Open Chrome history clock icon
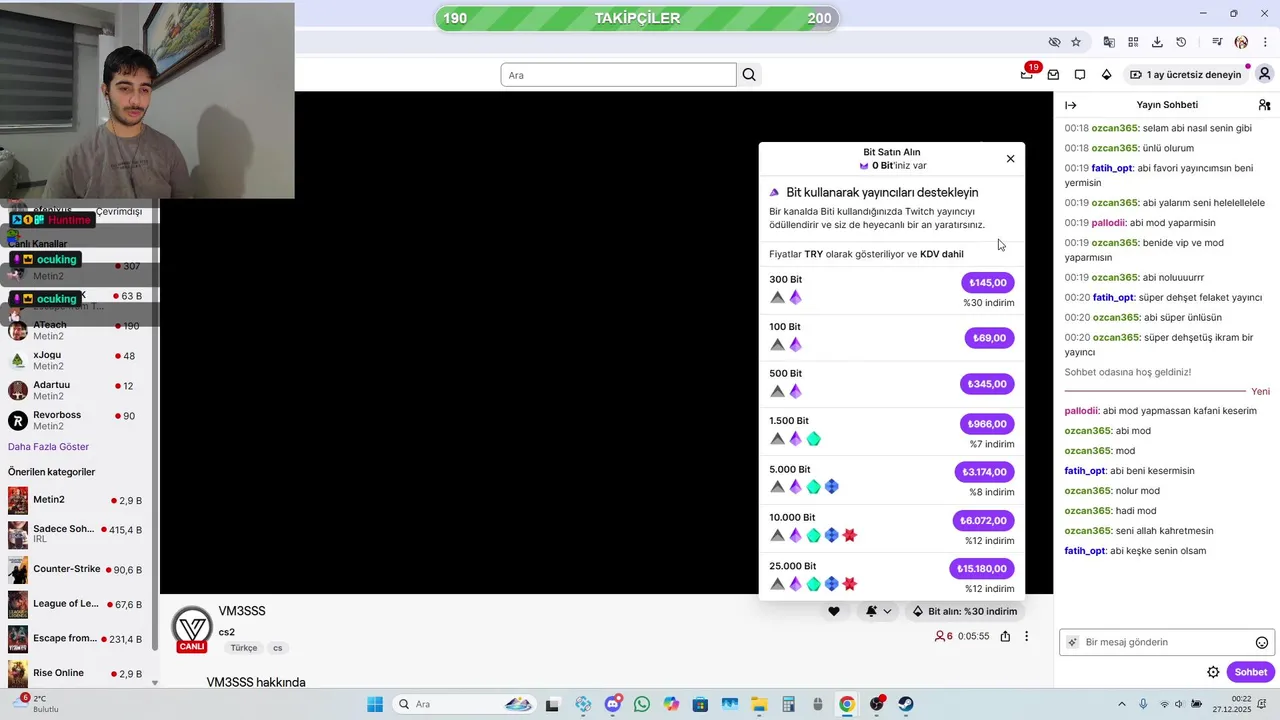Viewport: 1280px width, 720px height. coord(1181,42)
